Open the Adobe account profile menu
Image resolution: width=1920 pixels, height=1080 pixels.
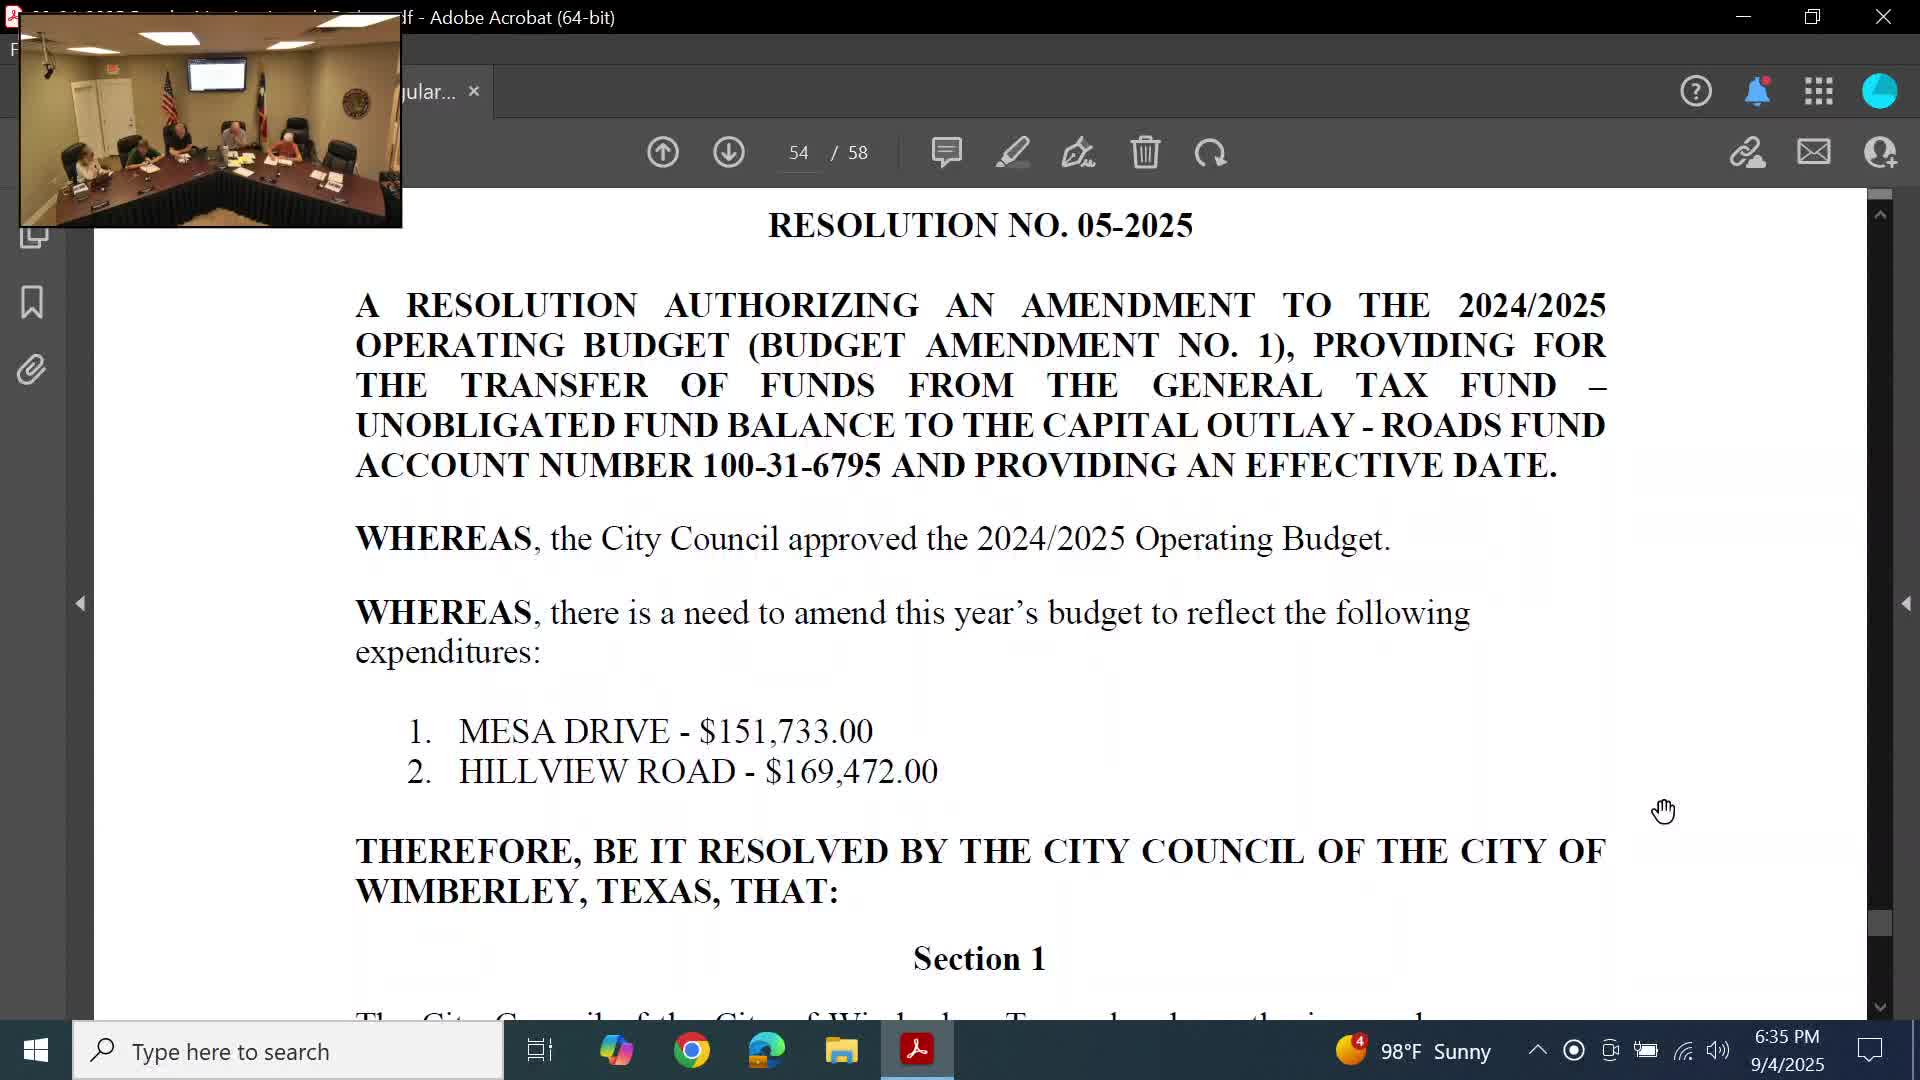[1881, 91]
